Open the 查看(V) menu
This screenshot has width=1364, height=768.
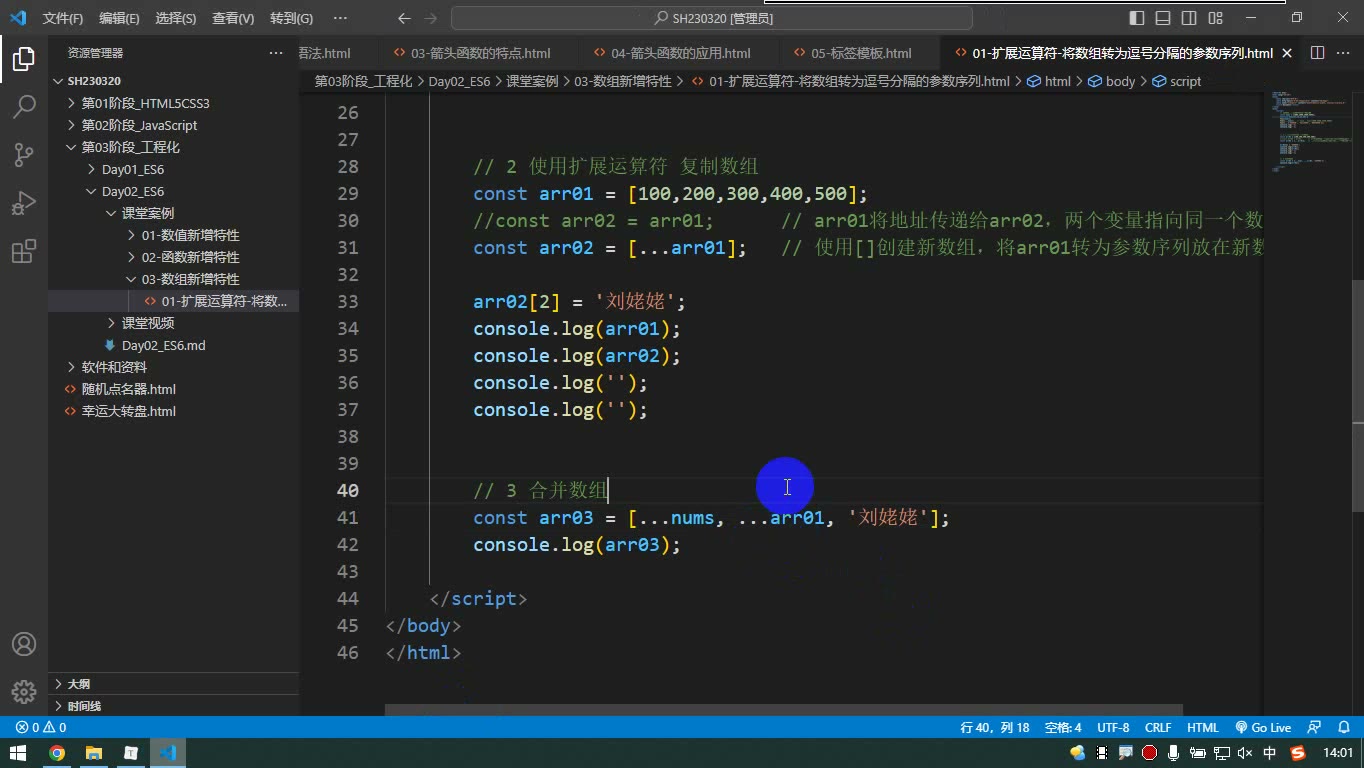click(x=233, y=18)
